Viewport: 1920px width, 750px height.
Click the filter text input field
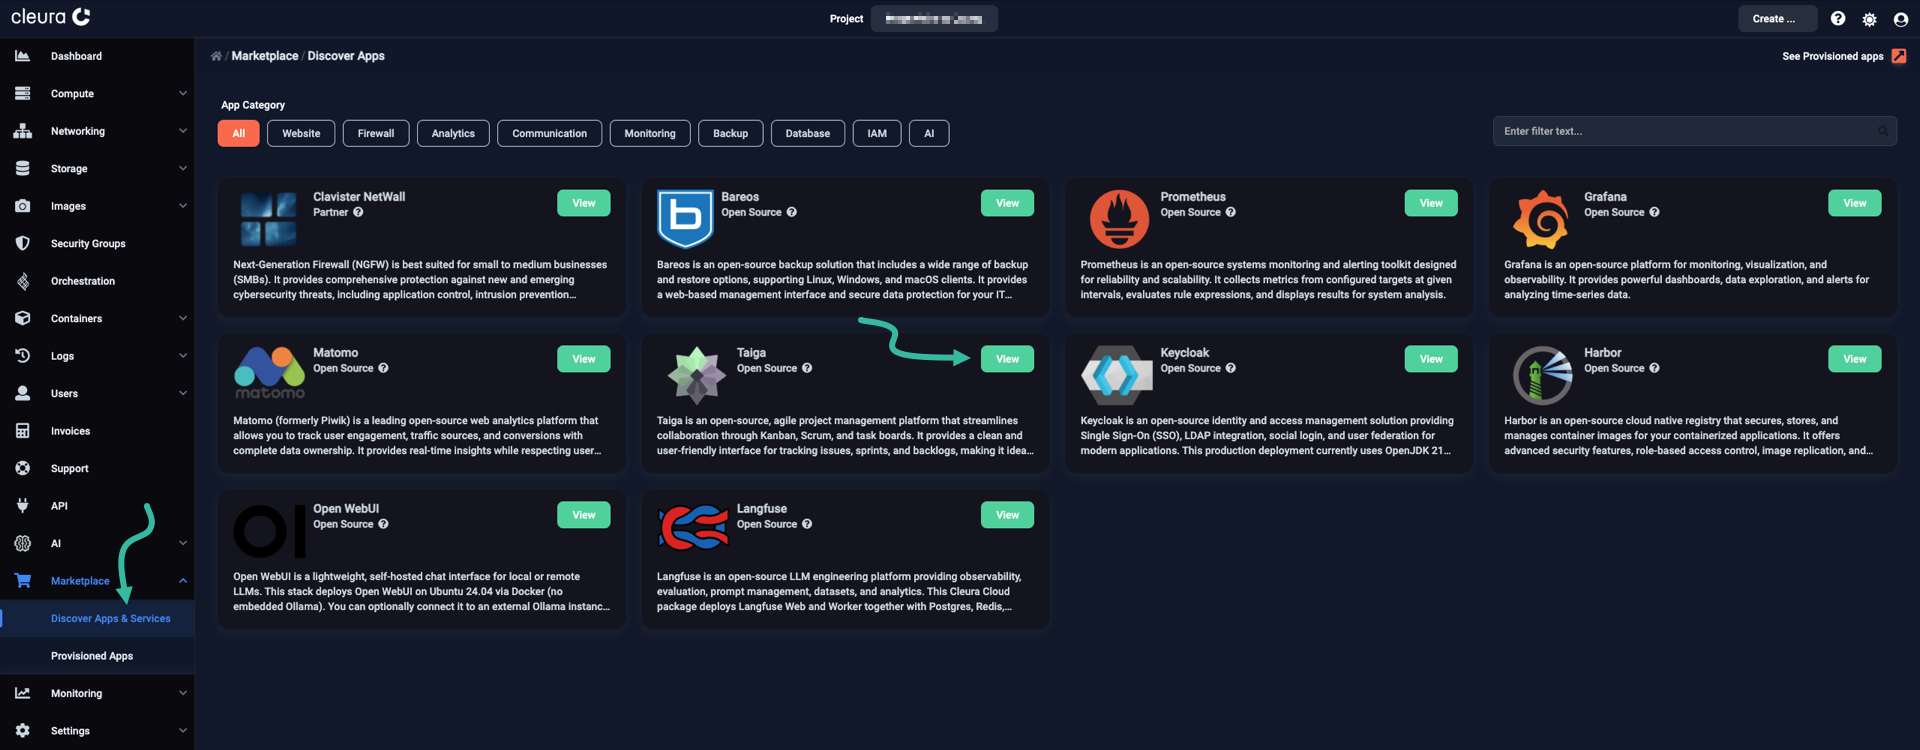[1685, 131]
